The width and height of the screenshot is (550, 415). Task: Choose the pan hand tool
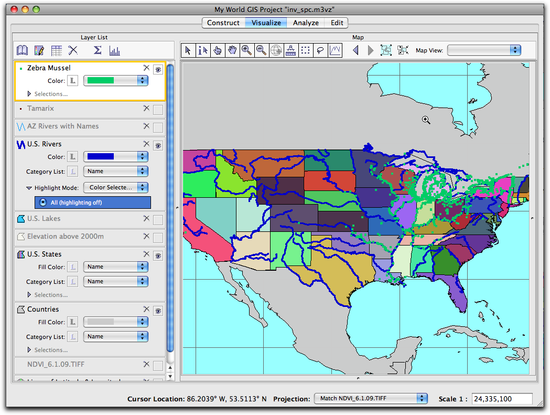(x=232, y=51)
